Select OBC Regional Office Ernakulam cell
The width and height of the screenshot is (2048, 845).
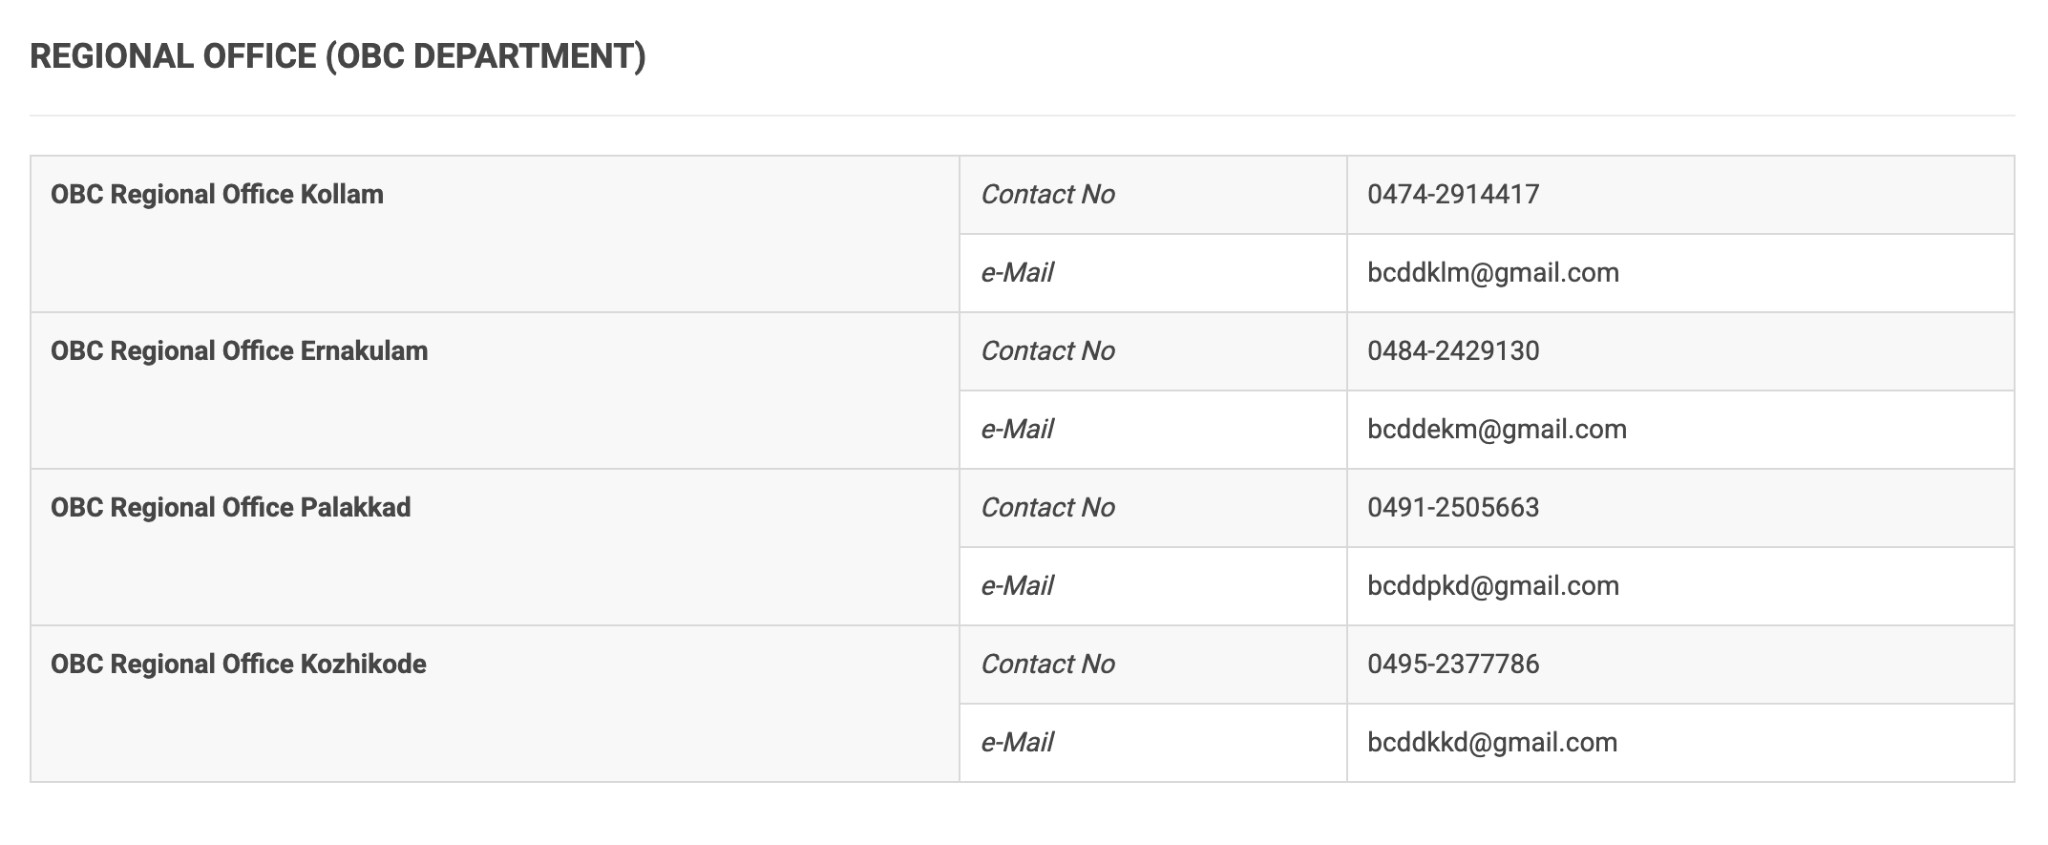point(495,391)
